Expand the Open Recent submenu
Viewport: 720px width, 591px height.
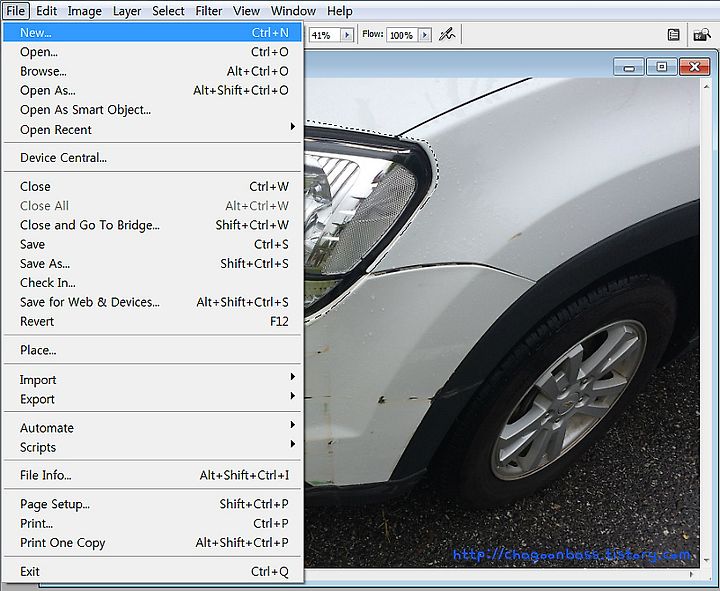152,129
